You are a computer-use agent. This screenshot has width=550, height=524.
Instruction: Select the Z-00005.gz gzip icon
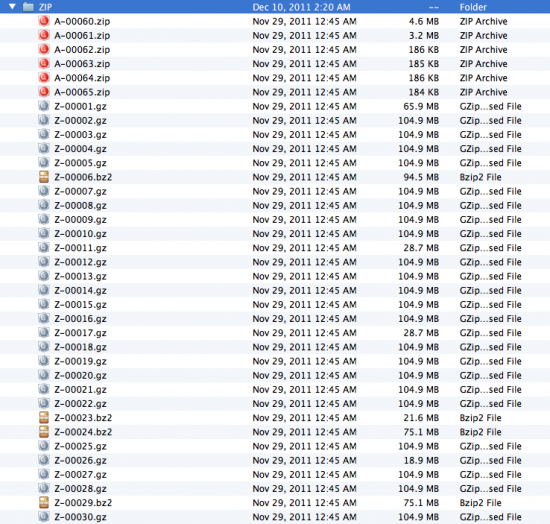[x=44, y=163]
